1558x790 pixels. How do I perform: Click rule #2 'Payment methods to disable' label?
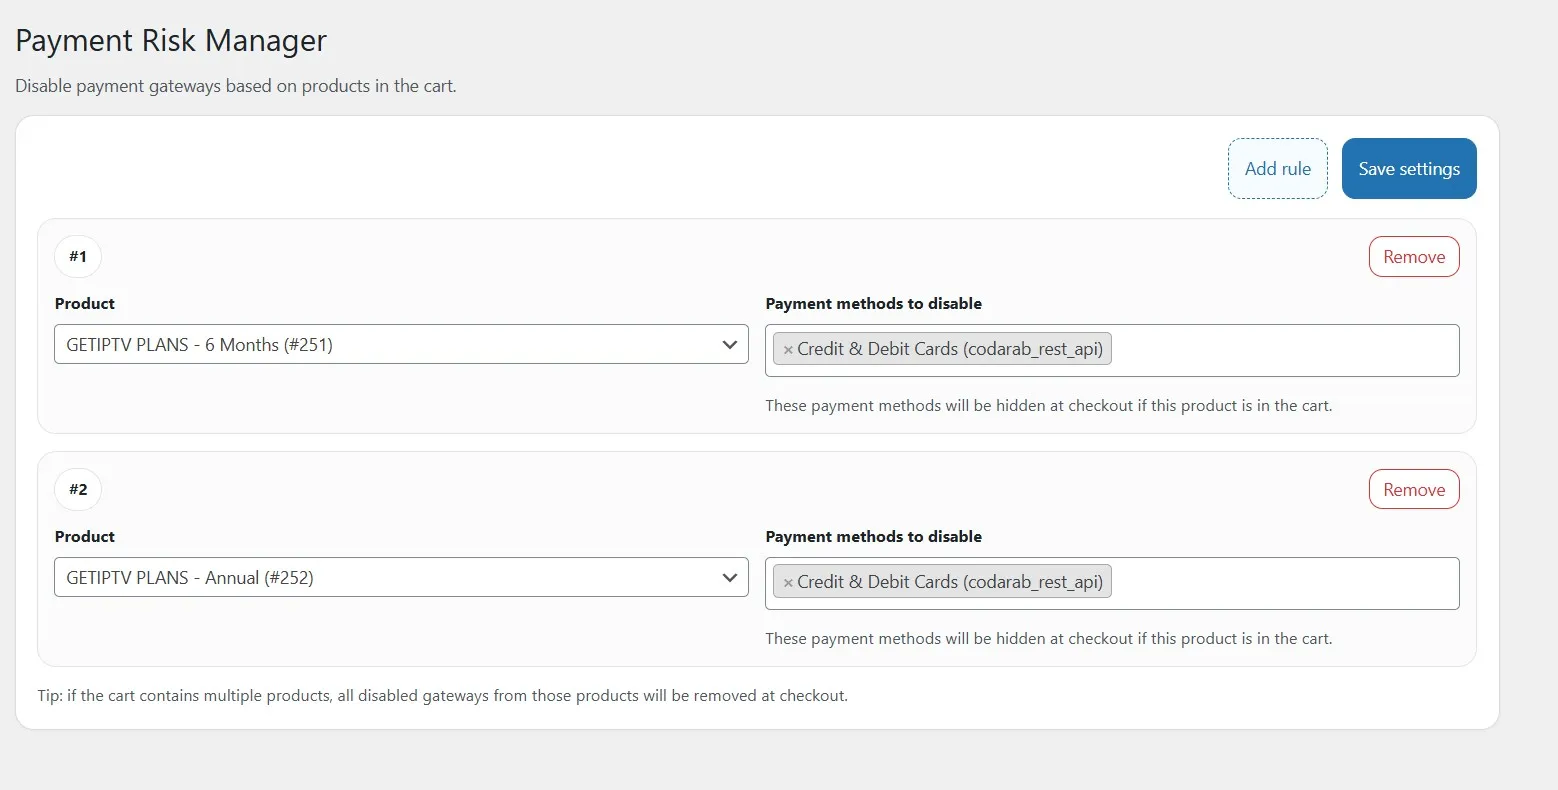pos(873,537)
